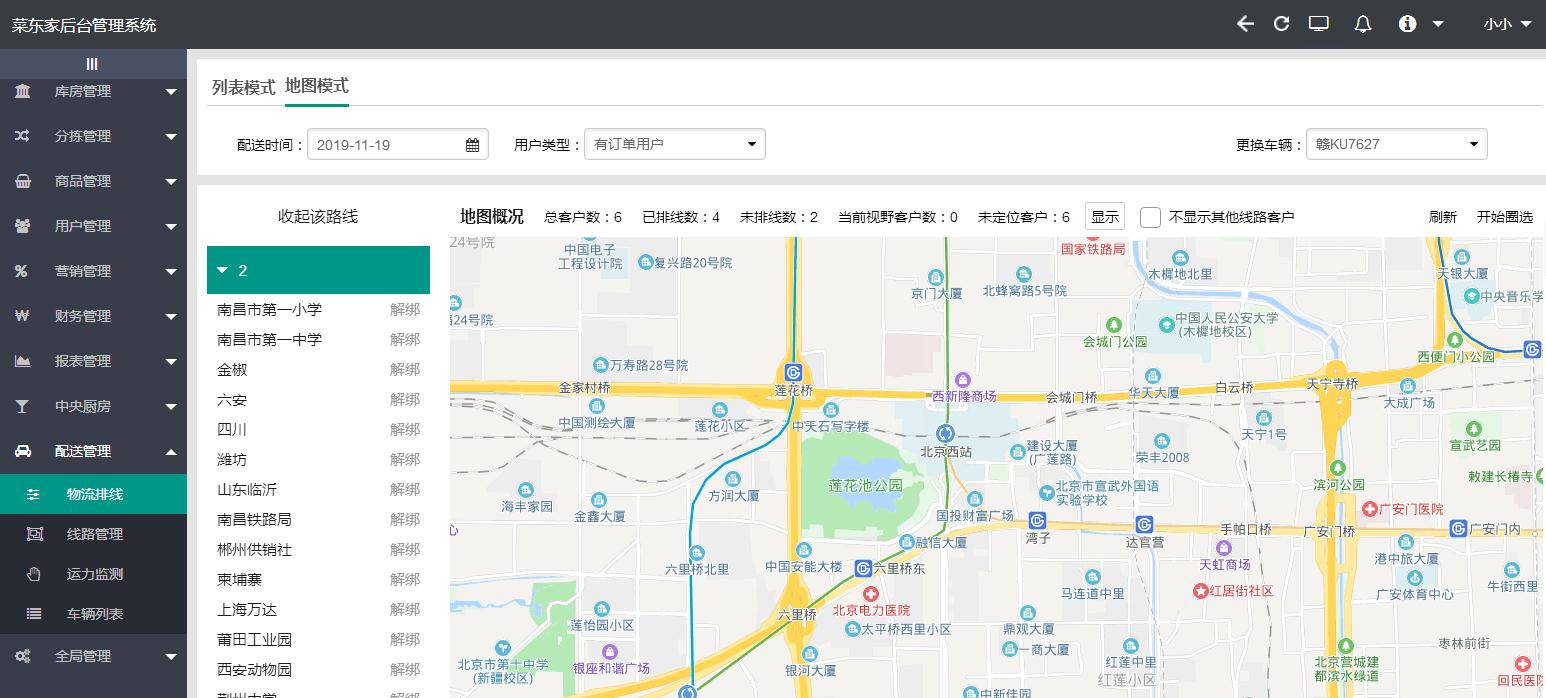Click the refresh icon in the top bar

[x=1281, y=23]
